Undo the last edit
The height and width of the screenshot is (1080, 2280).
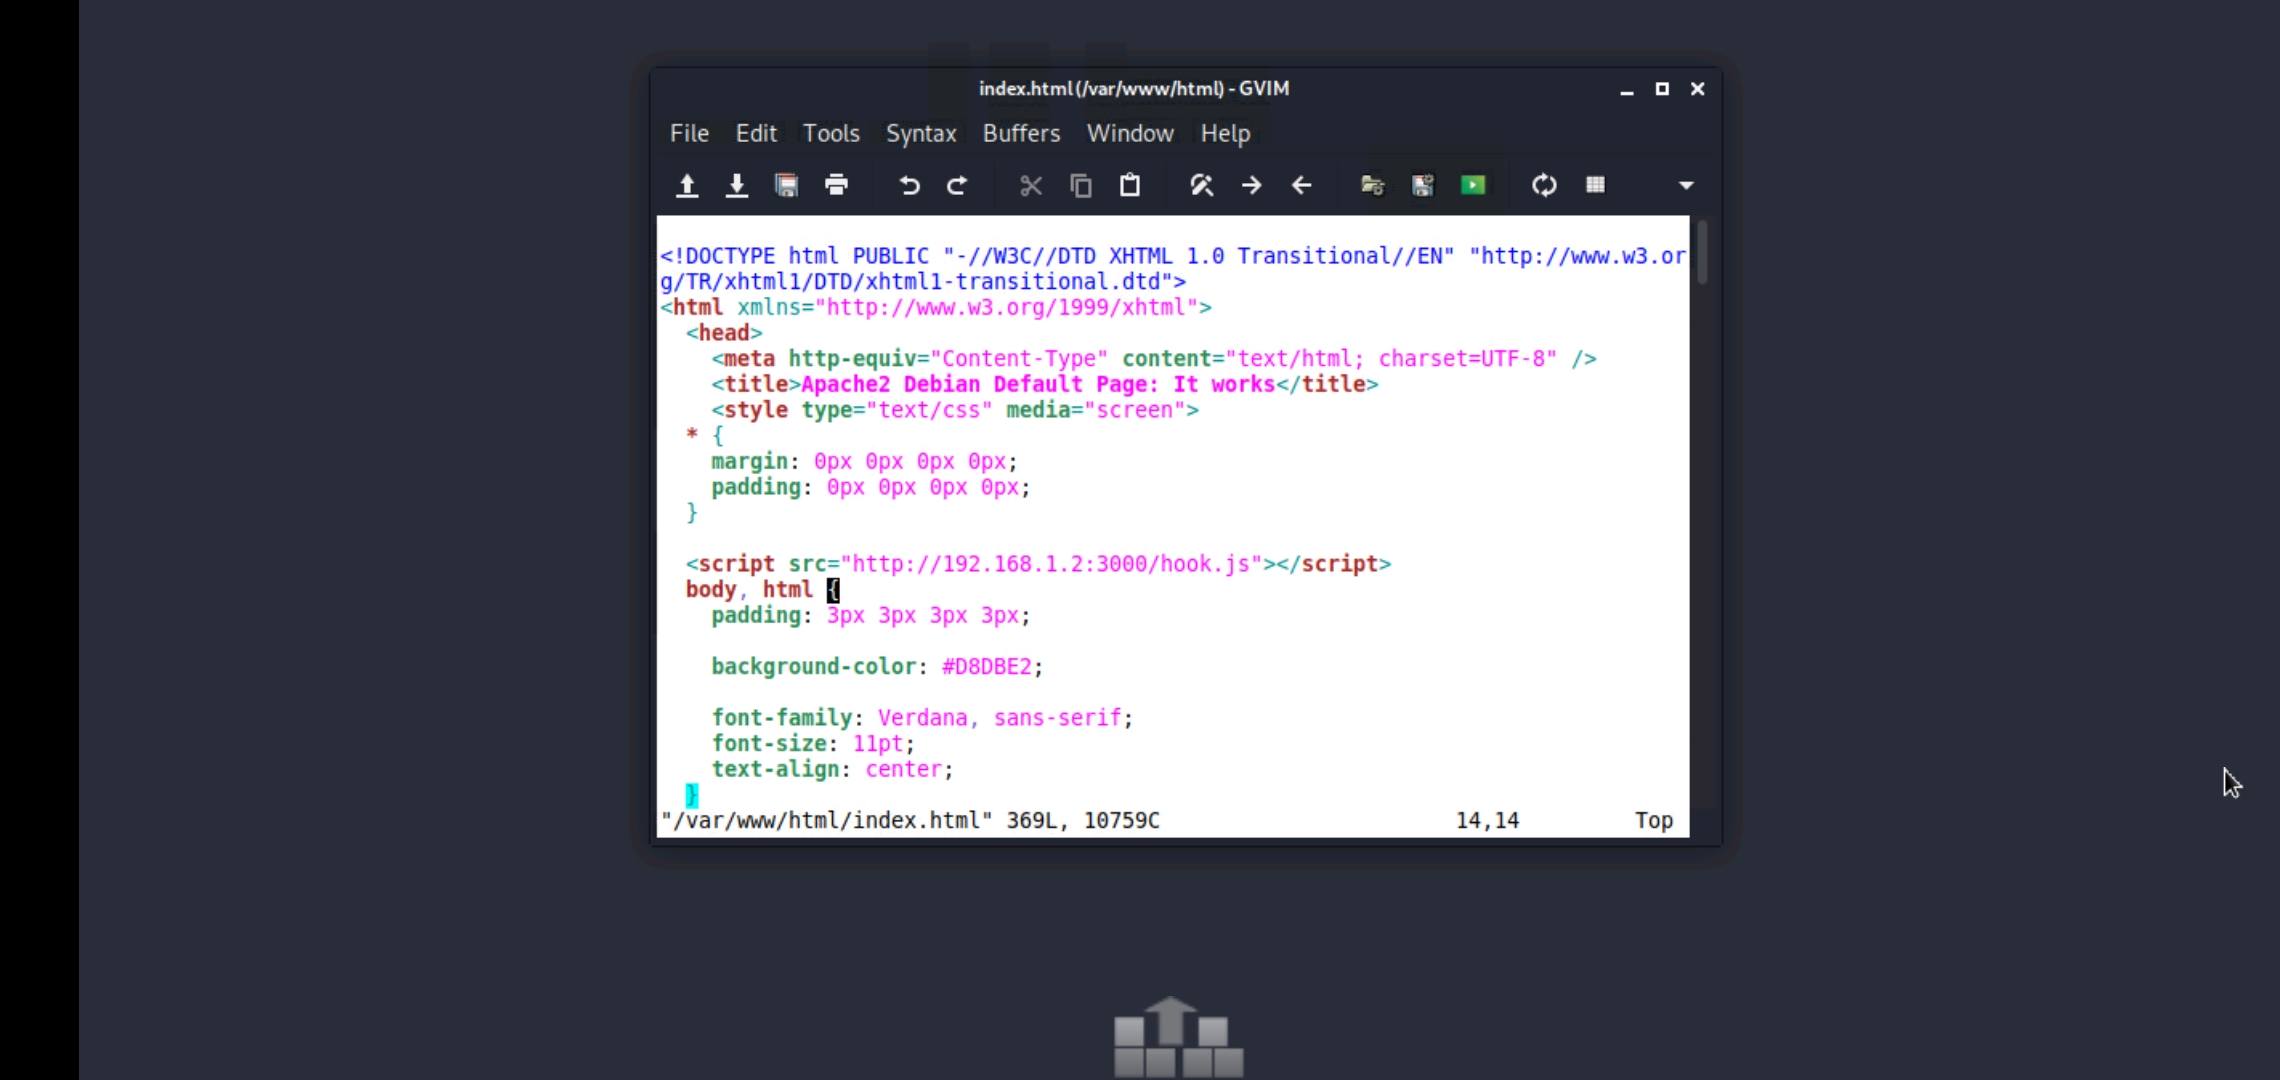pyautogui.click(x=908, y=185)
